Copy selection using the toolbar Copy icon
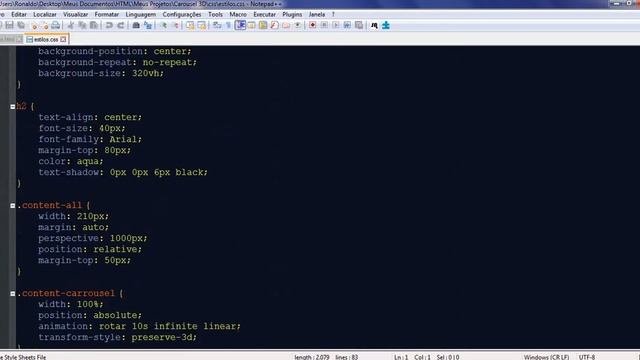Viewport: 640px width, 360px height. click(82, 25)
